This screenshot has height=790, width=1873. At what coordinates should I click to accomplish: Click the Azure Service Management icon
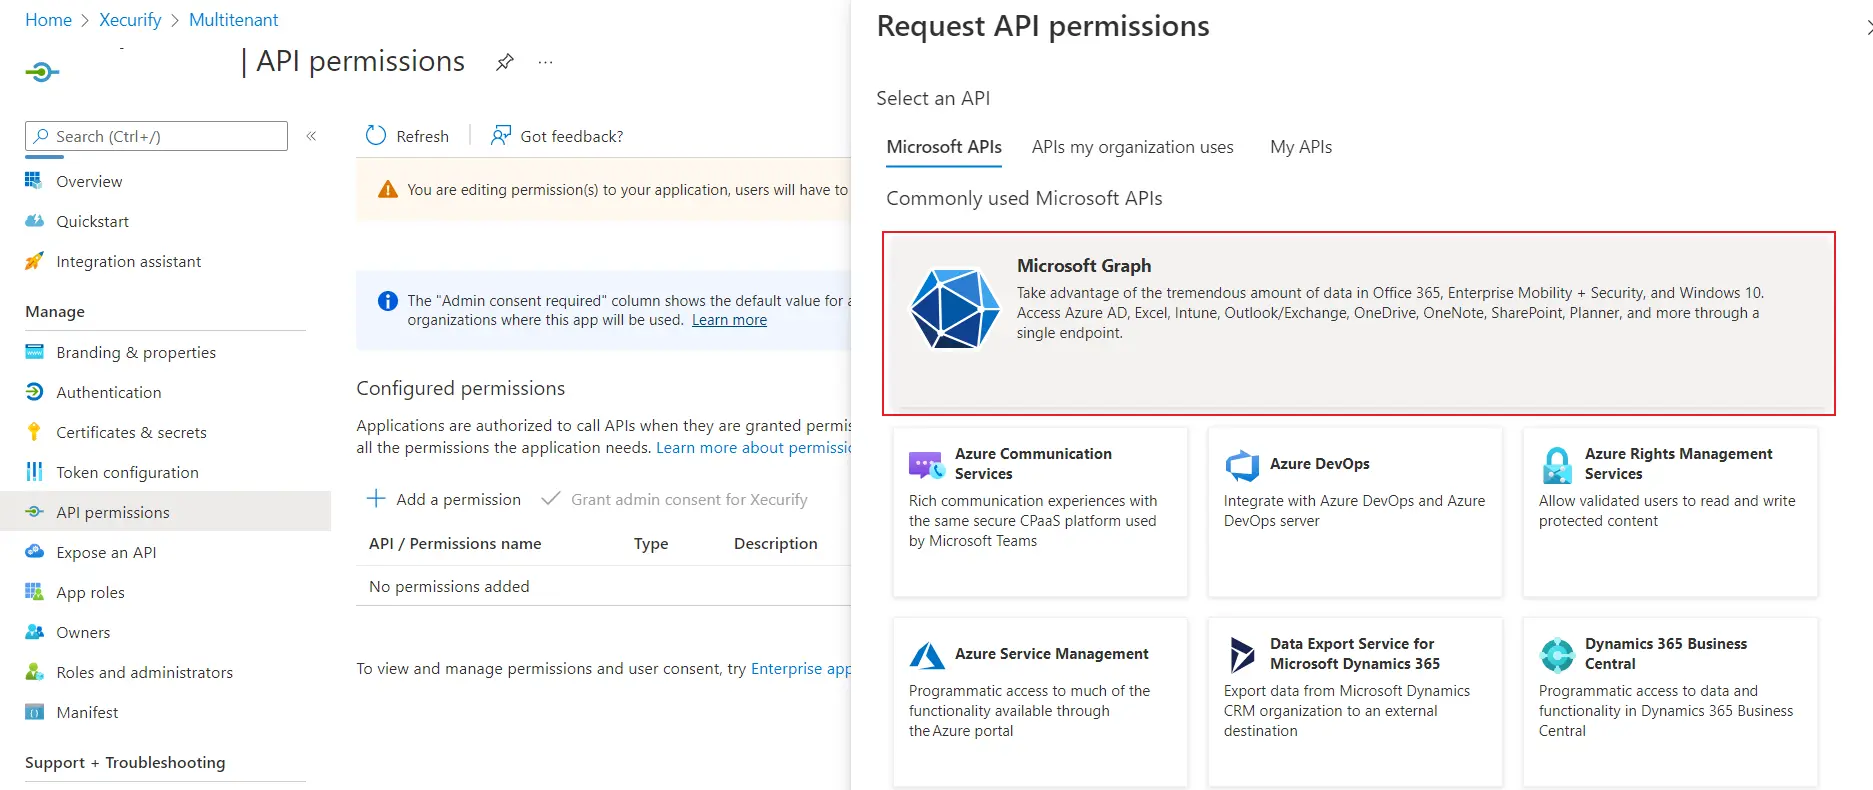click(x=927, y=655)
